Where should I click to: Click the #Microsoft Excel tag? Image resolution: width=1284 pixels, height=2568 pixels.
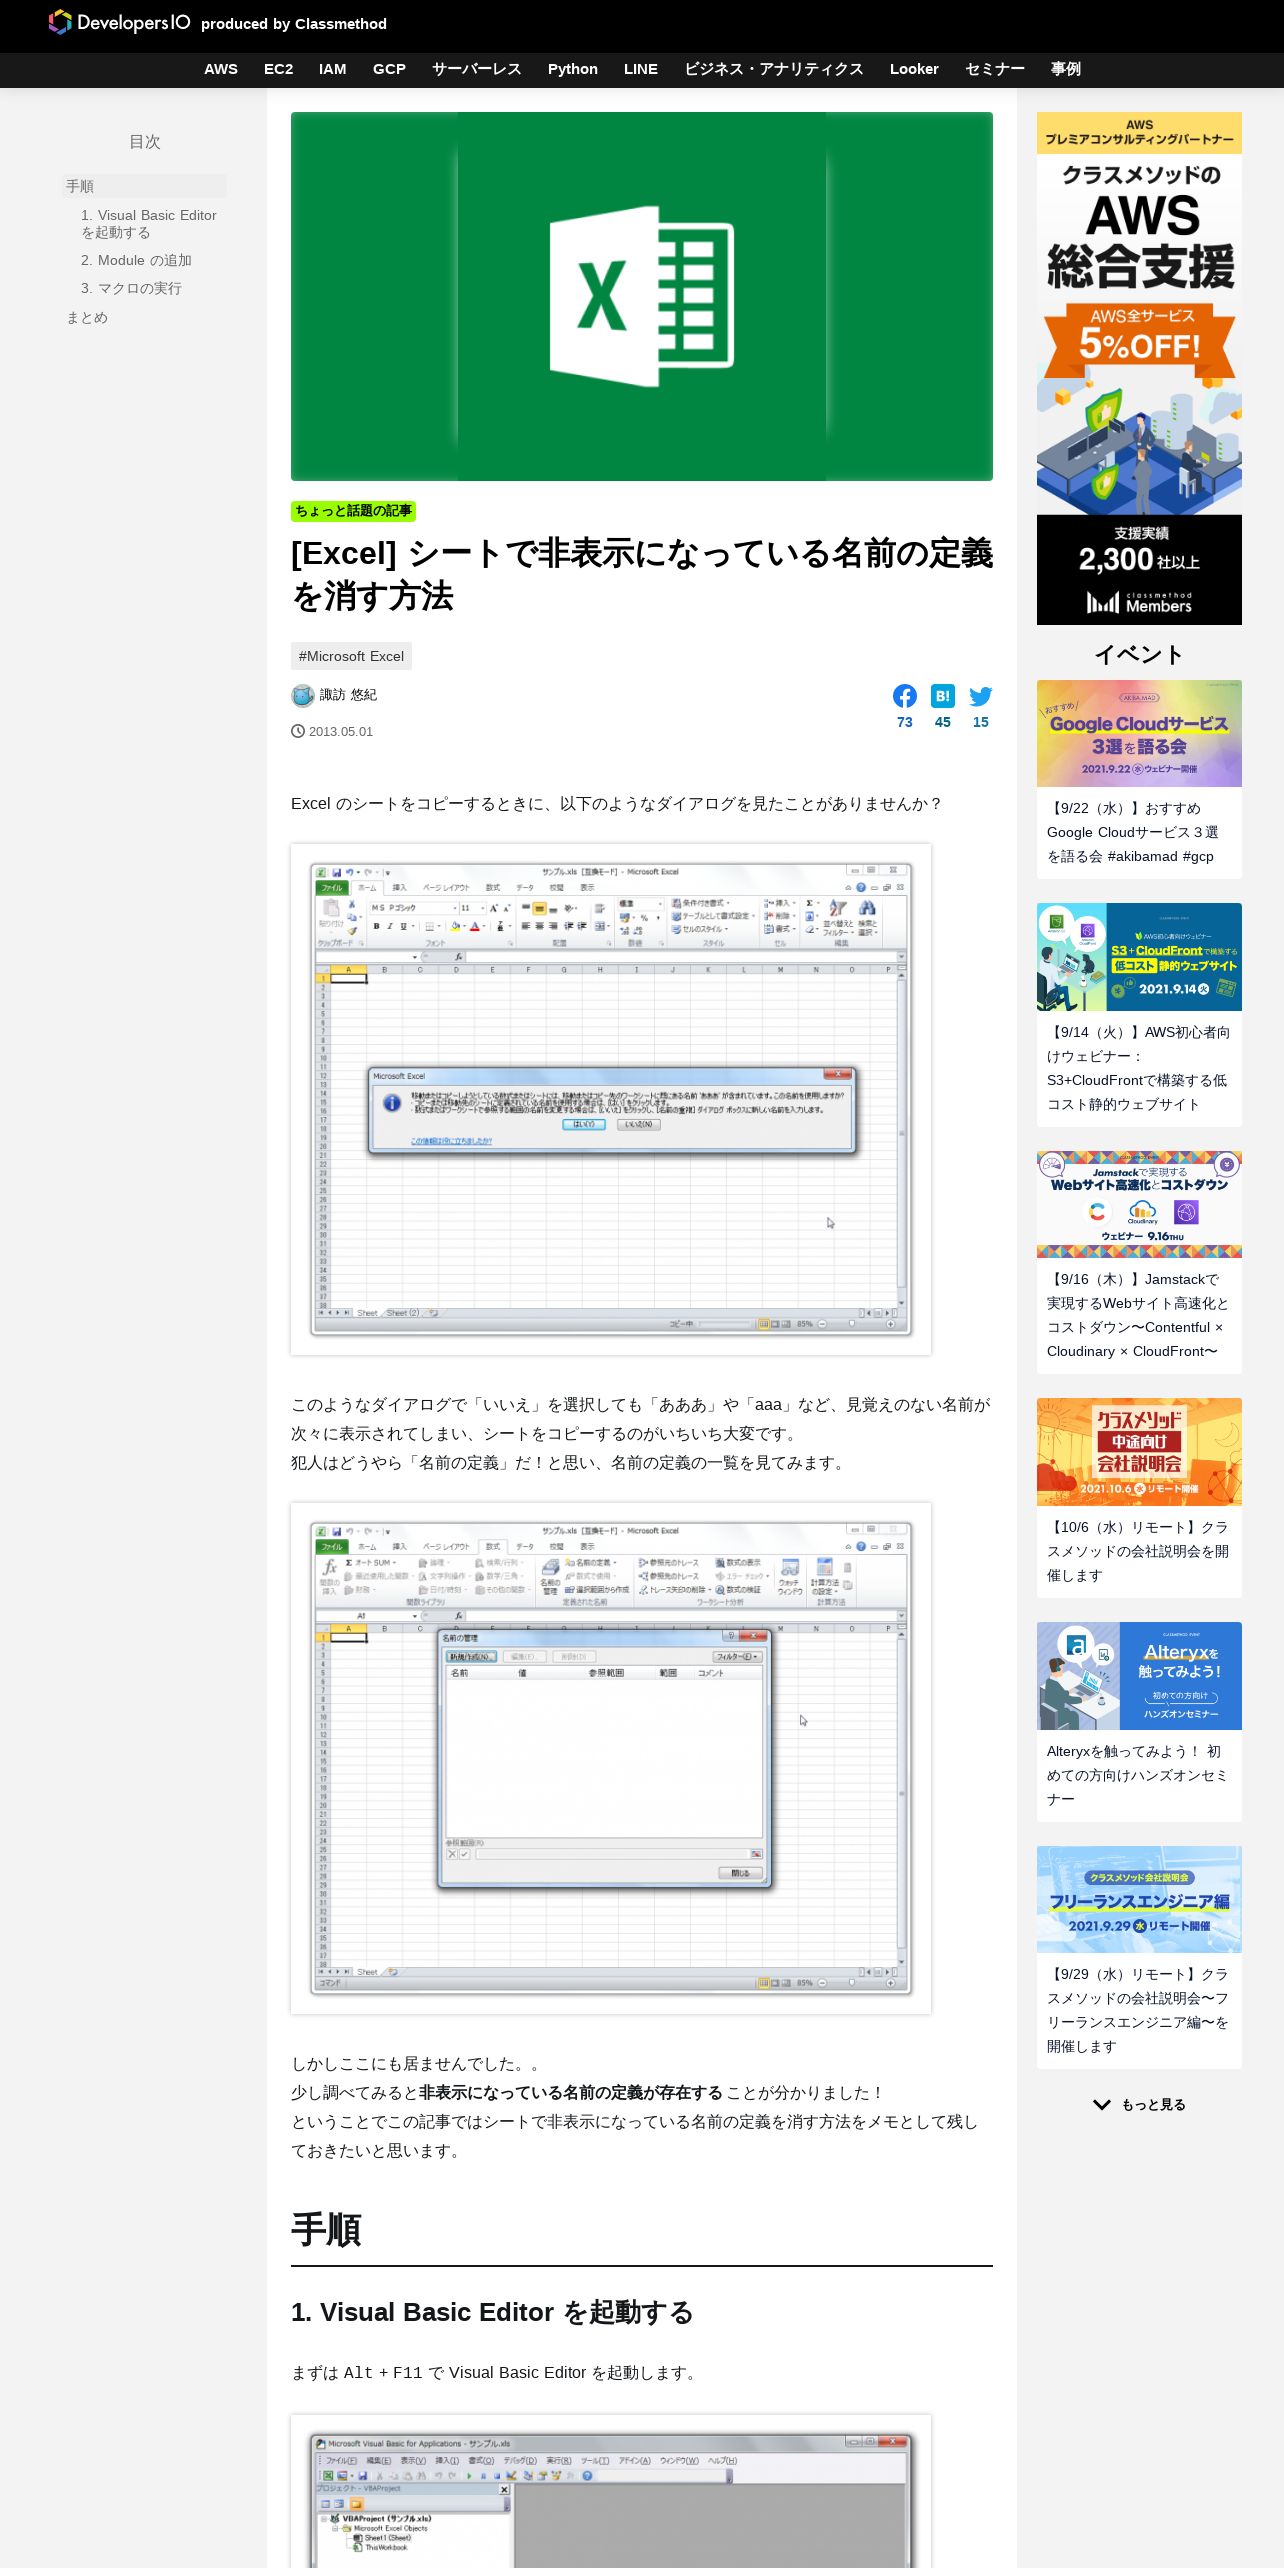click(x=351, y=656)
